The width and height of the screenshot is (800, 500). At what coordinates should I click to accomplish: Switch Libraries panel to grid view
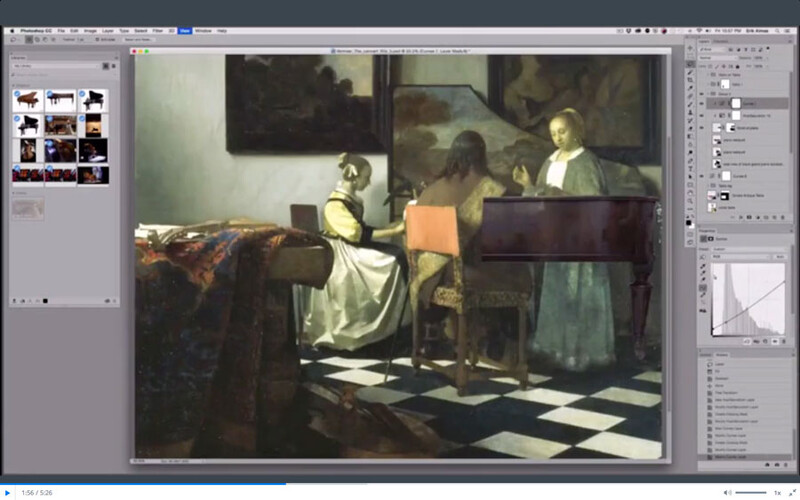click(x=106, y=66)
